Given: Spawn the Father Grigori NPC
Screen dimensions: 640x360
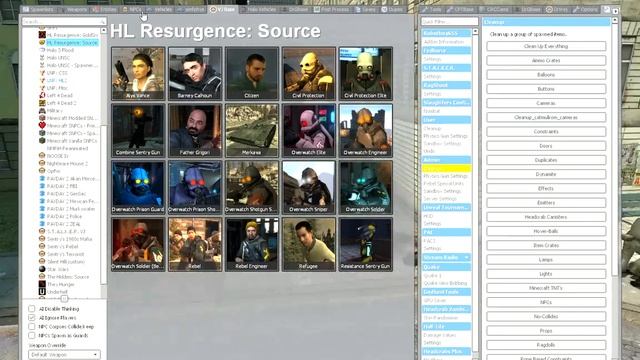Looking at the screenshot, I should point(195,131).
